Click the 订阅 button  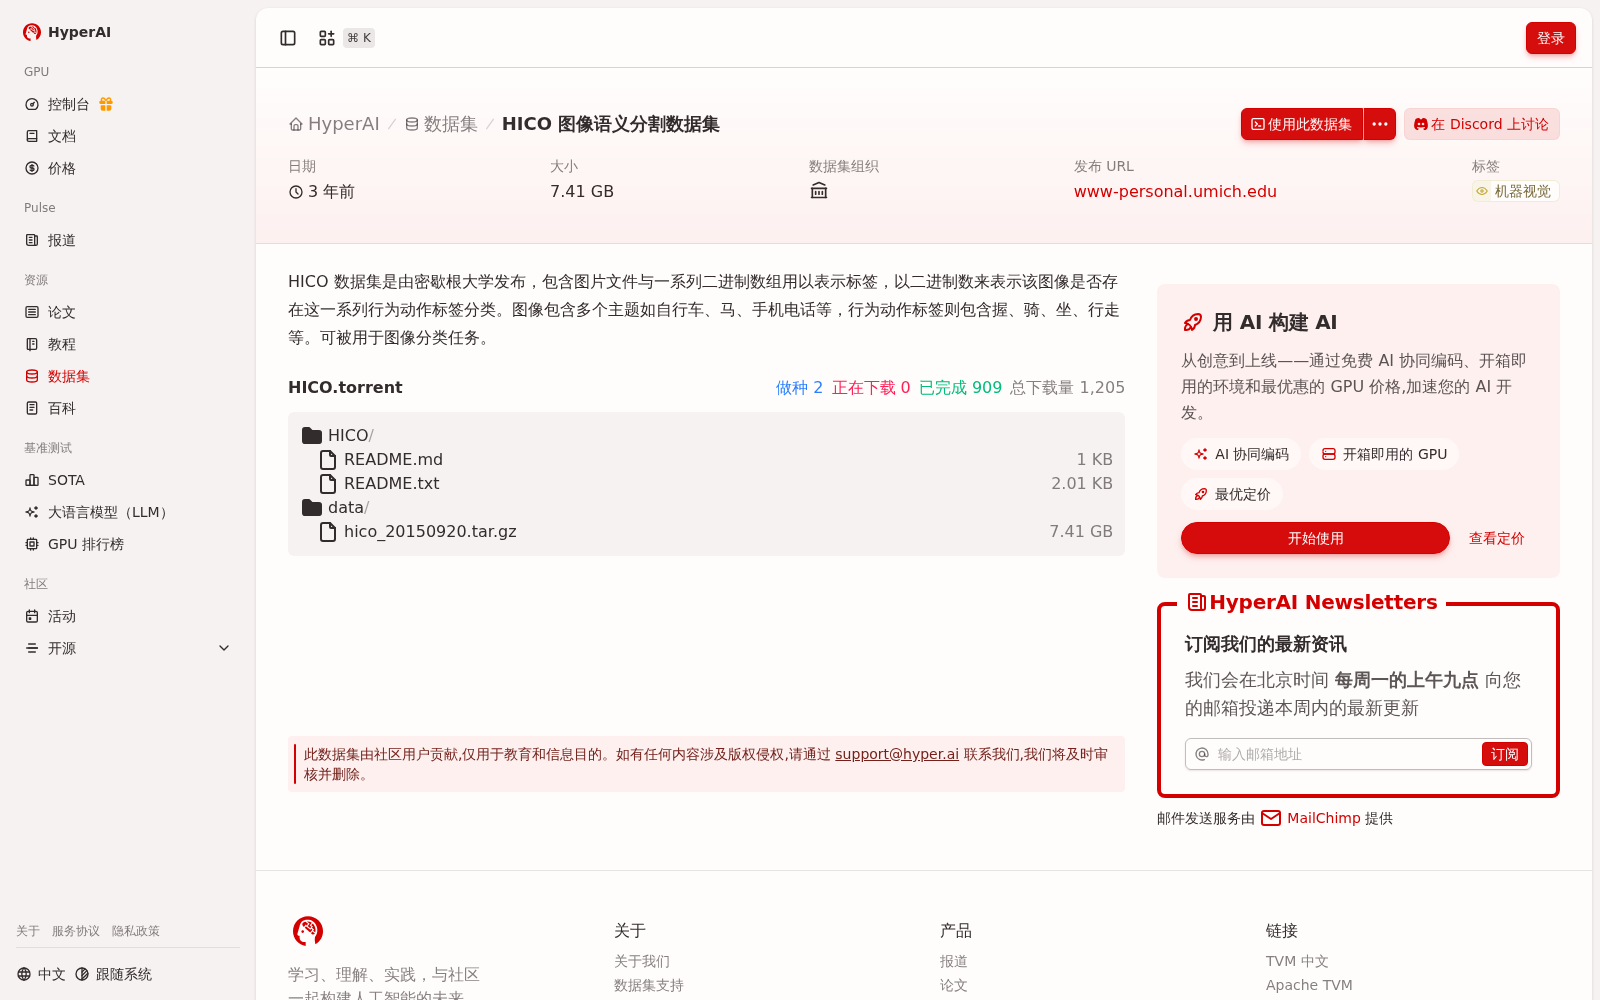[x=1505, y=754]
